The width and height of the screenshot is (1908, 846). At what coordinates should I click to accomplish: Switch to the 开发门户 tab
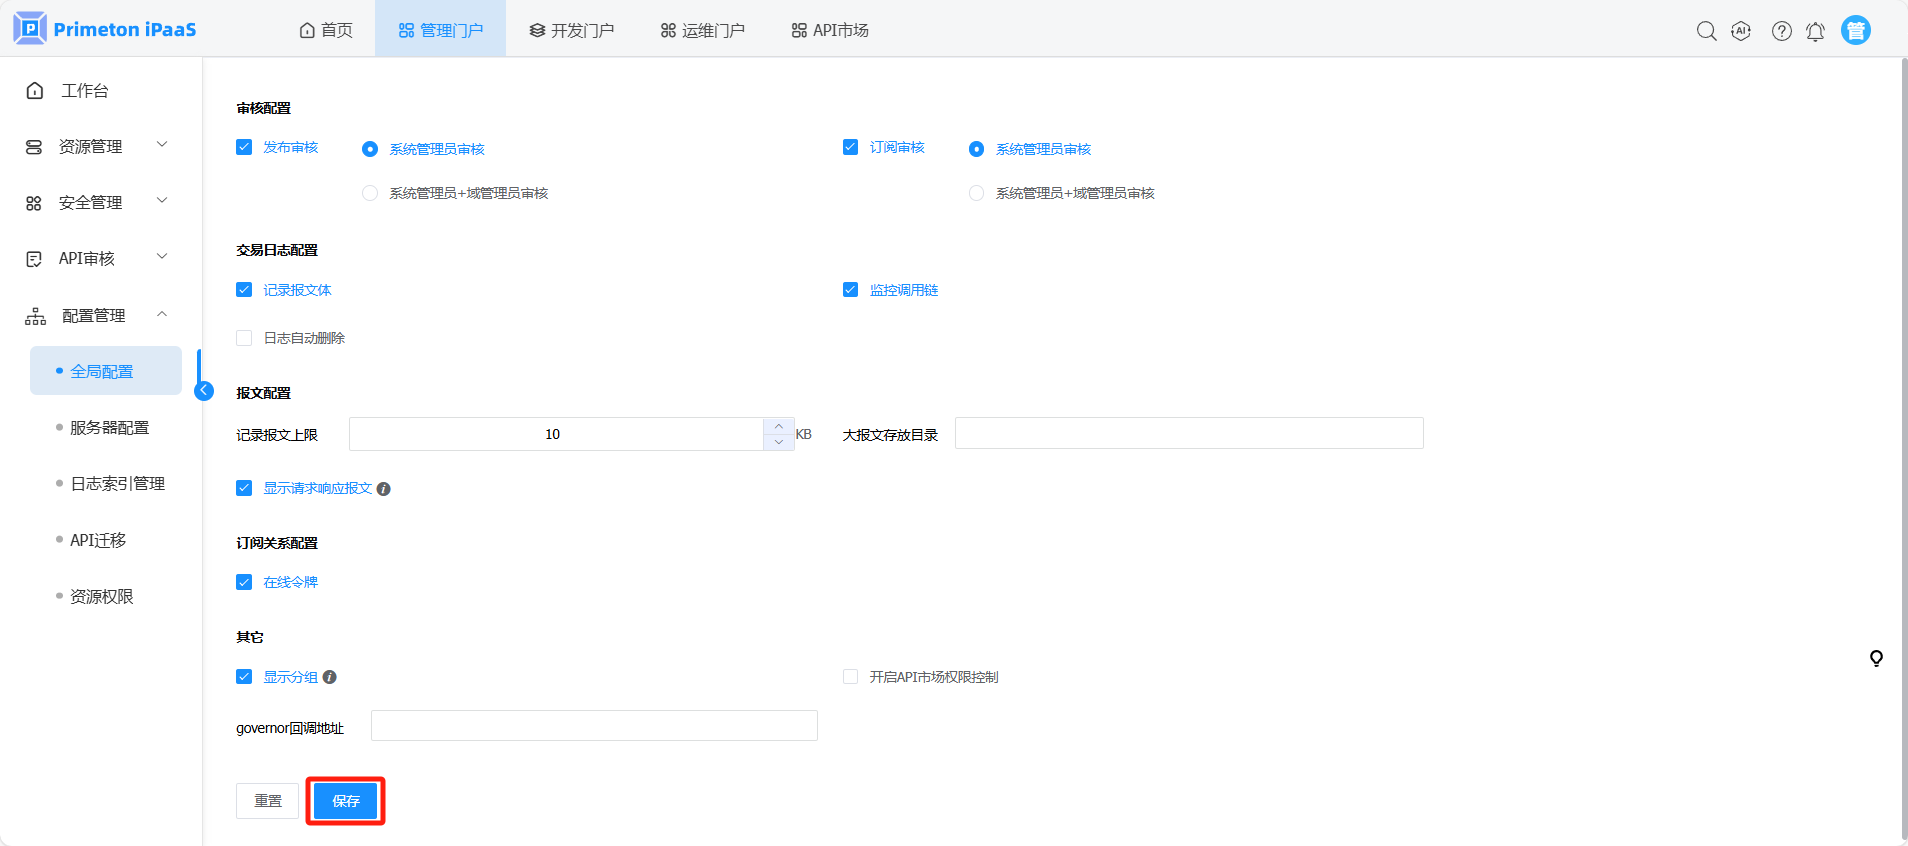571,30
